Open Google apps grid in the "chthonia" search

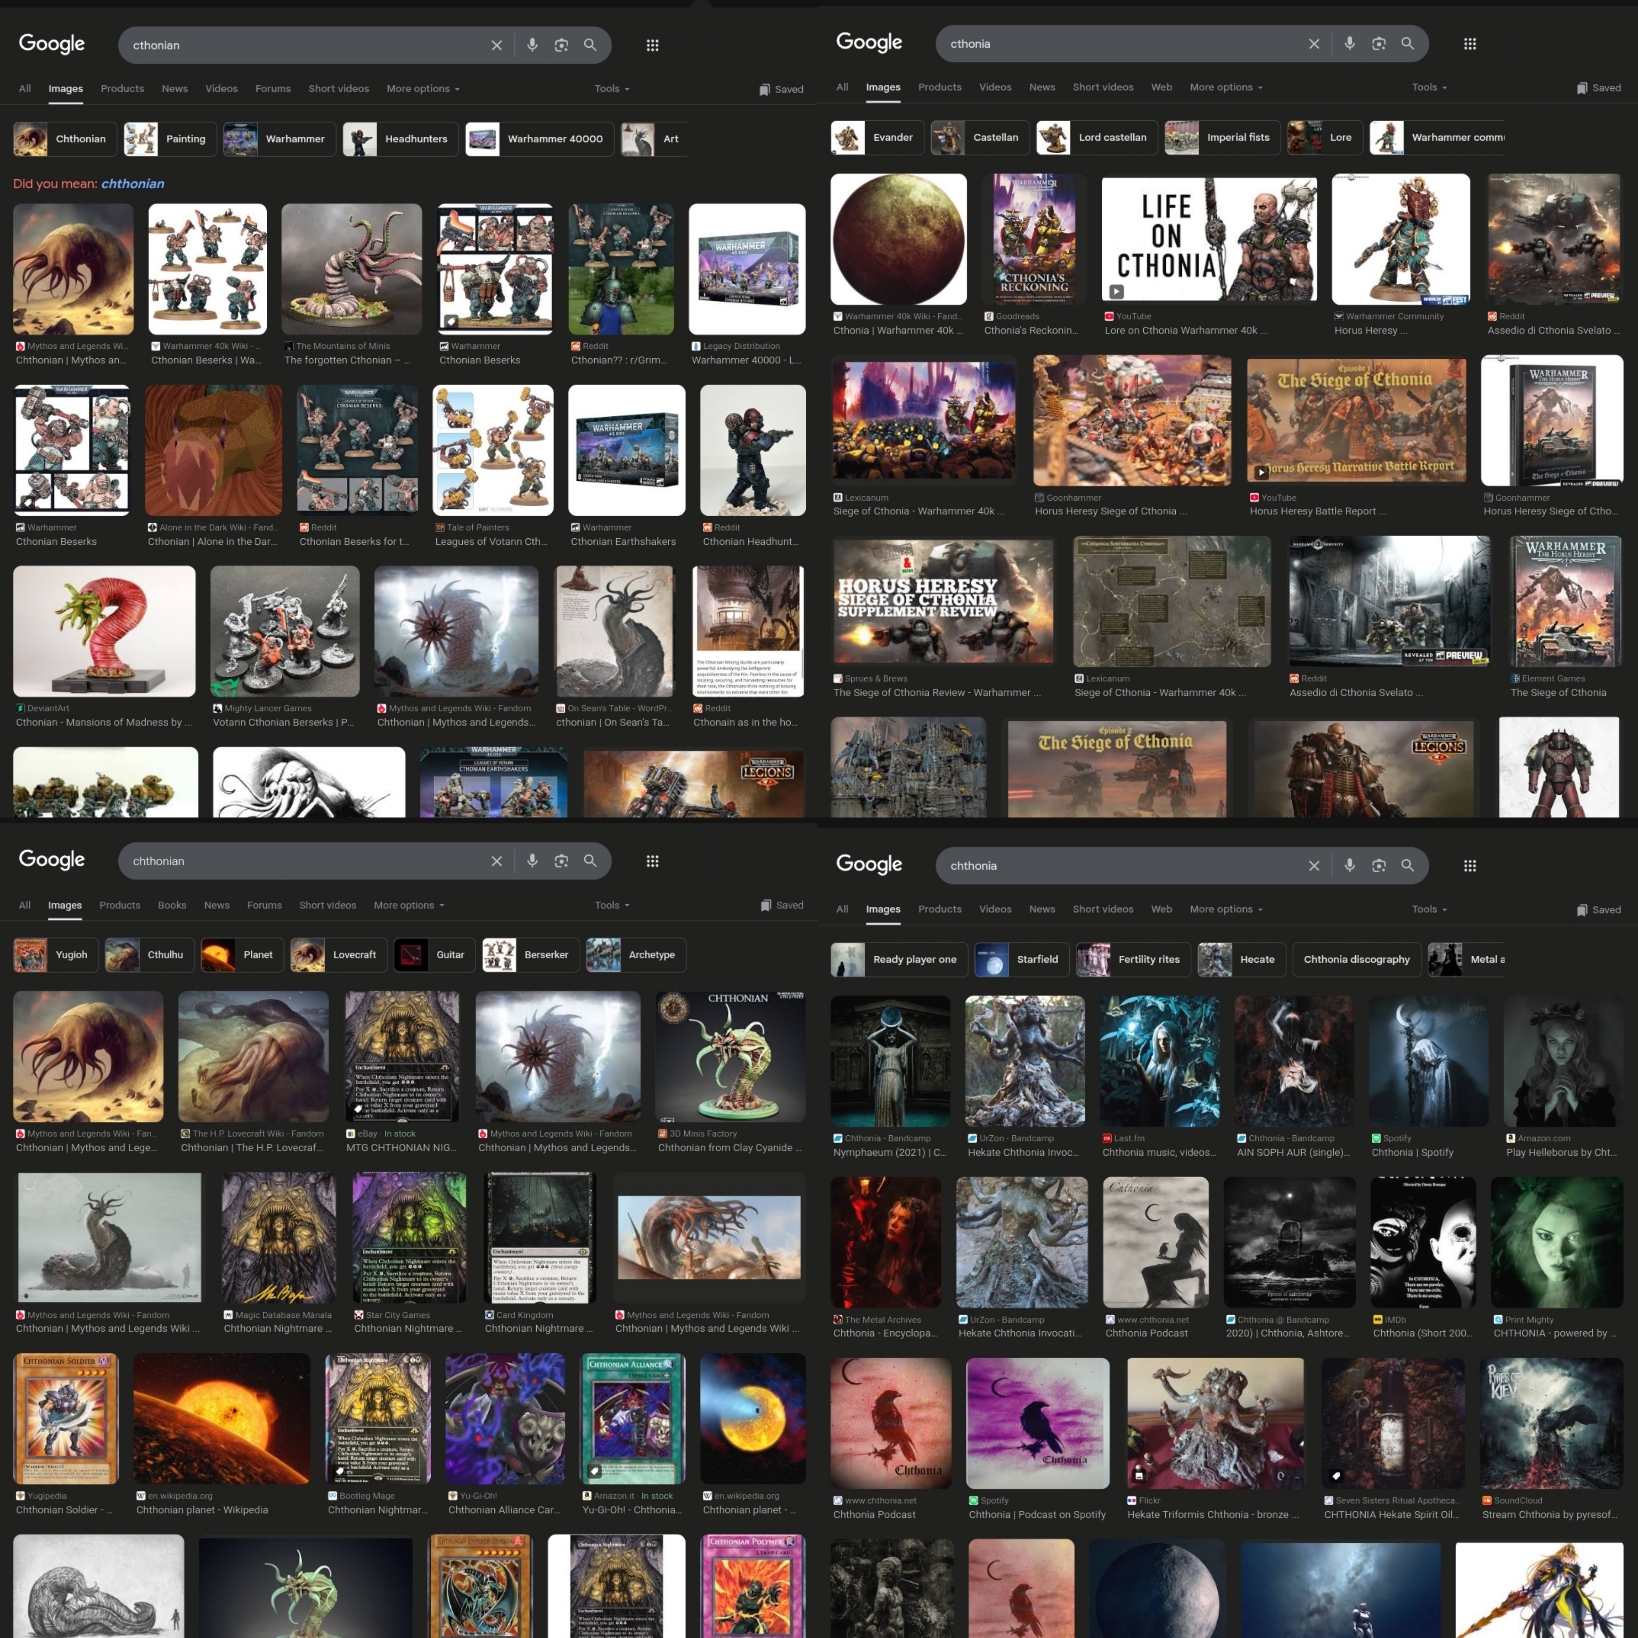coord(1470,866)
